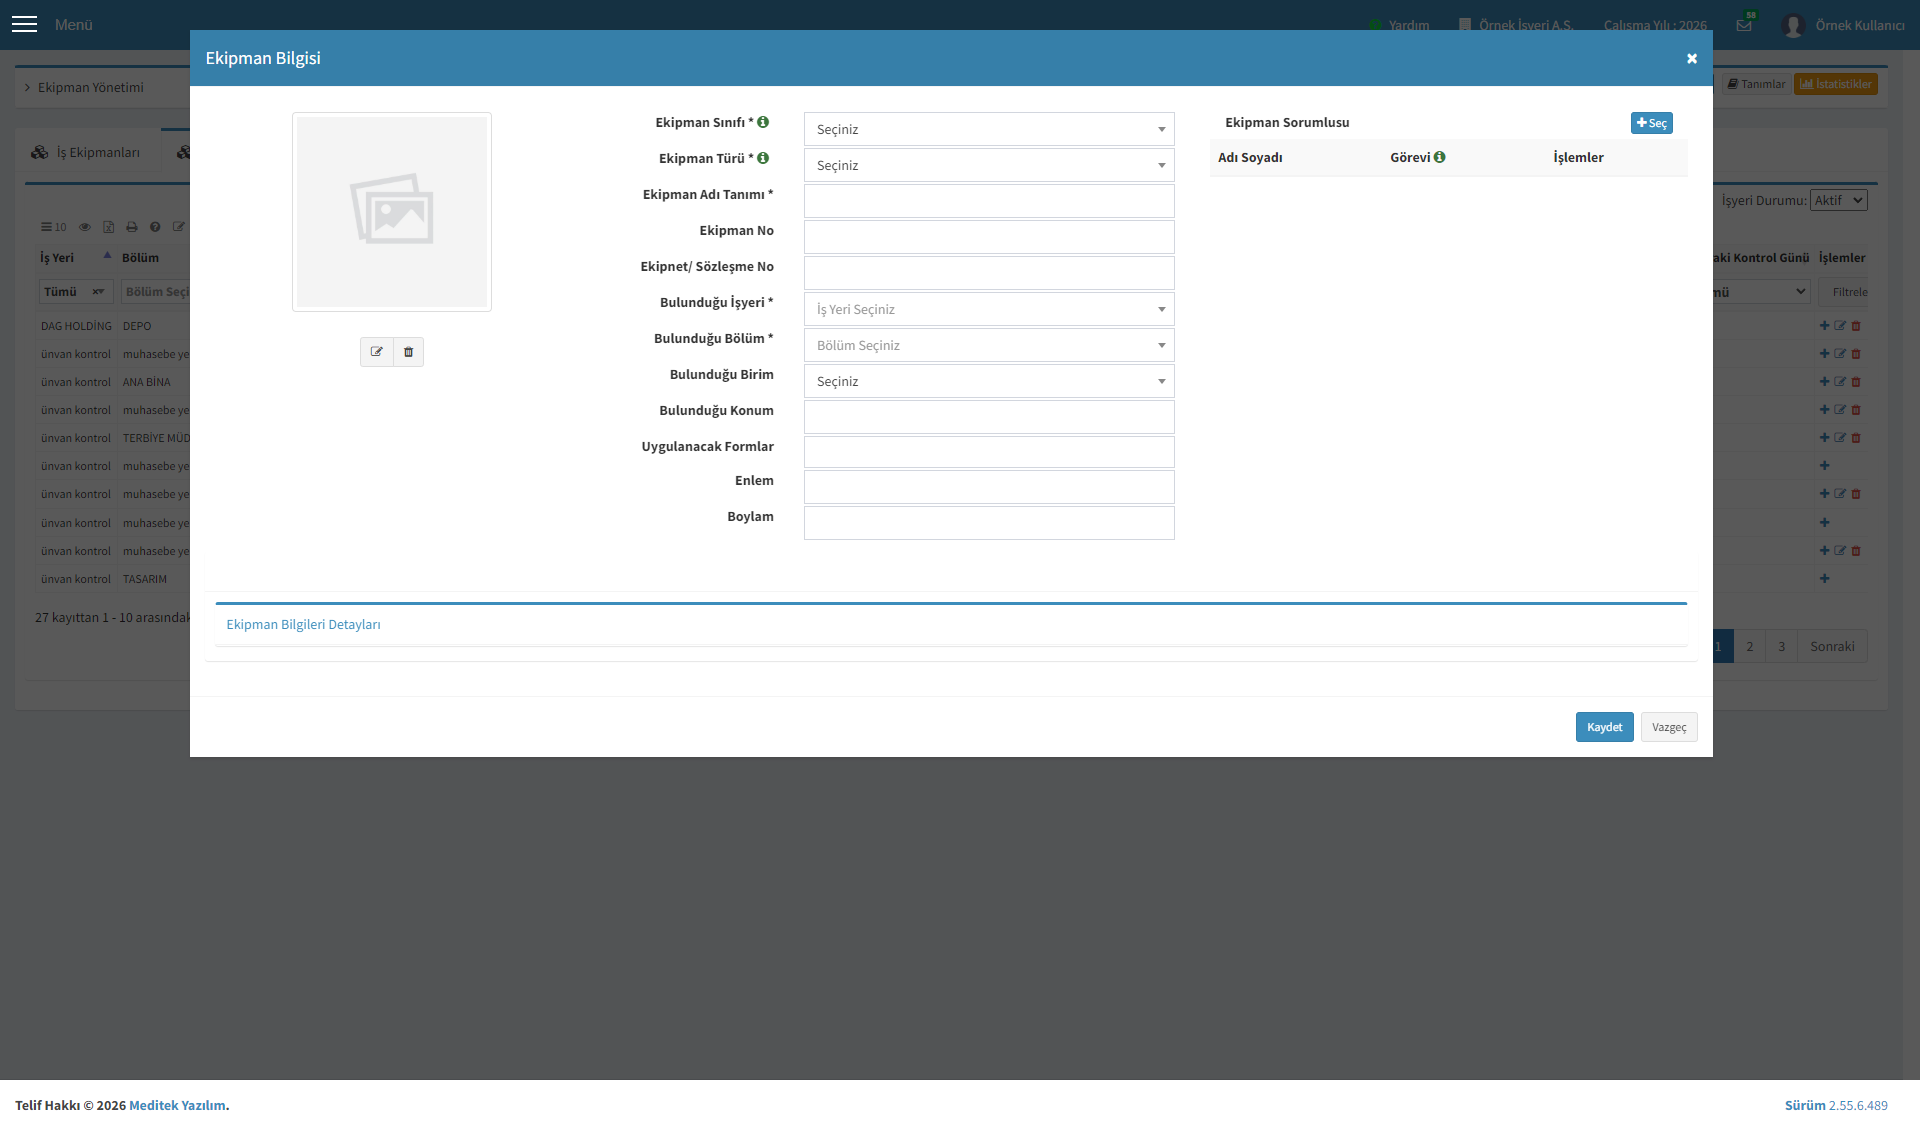This screenshot has height=1130, width=1920.
Task: Click the edit image icon under photo placeholder
Action: pyautogui.click(x=377, y=352)
